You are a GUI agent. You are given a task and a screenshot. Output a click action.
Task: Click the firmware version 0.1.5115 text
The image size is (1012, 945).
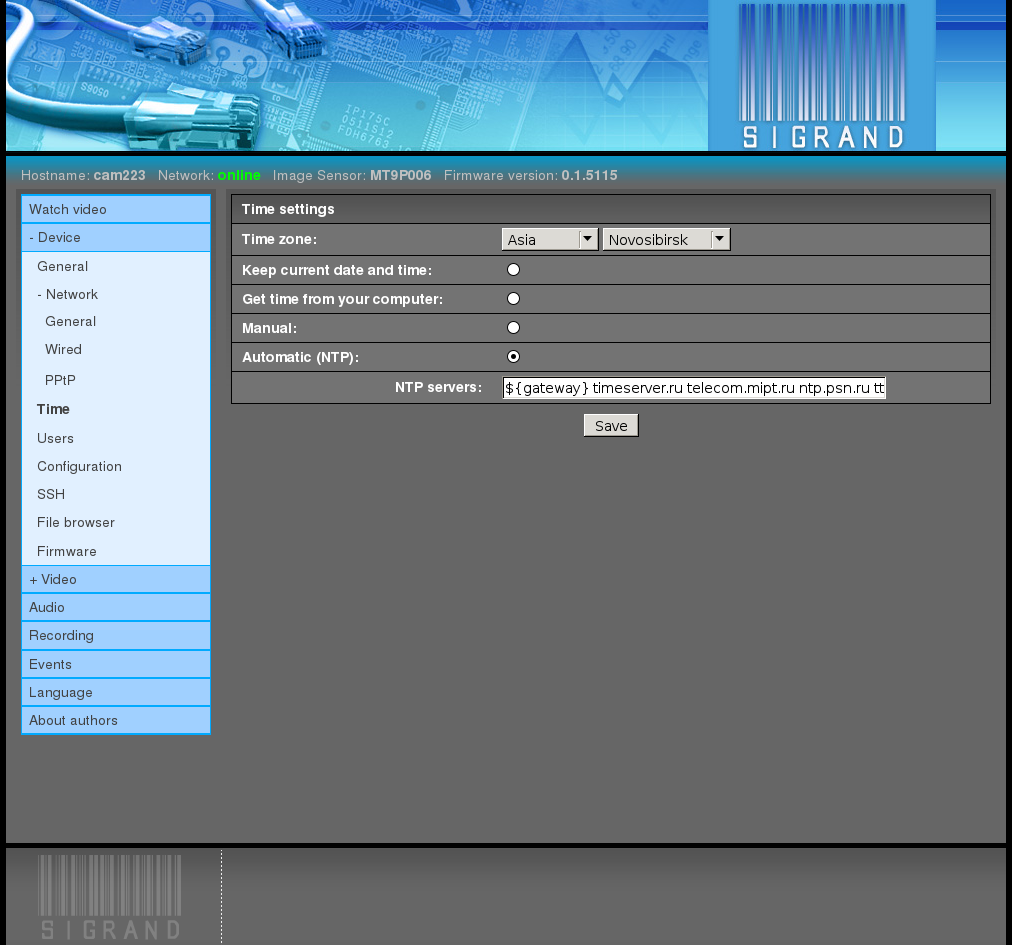coord(589,176)
